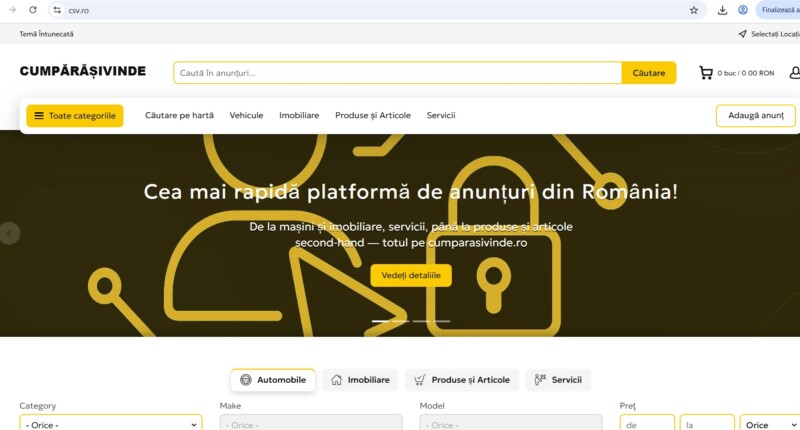Click the site information icon in address bar
The height and width of the screenshot is (430, 800).
pos(57,10)
